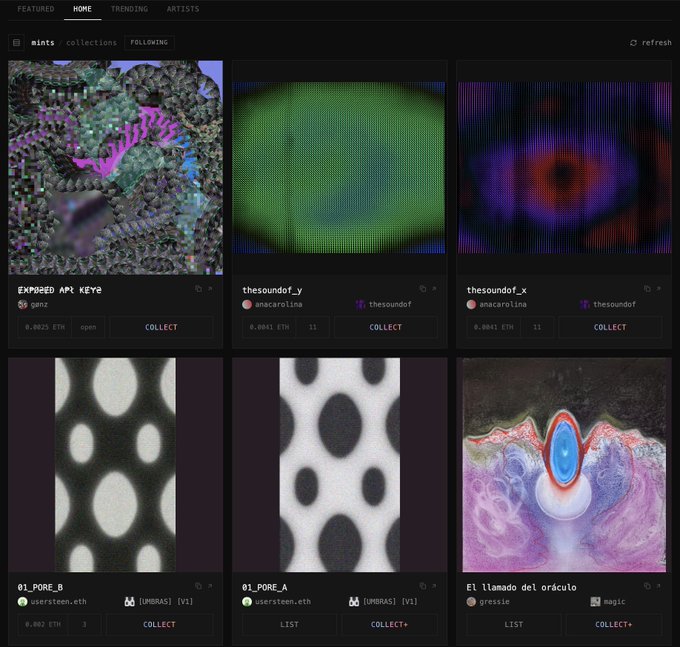Toggle the FOLLOWING filter
This screenshot has width=680, height=647.
pos(149,42)
